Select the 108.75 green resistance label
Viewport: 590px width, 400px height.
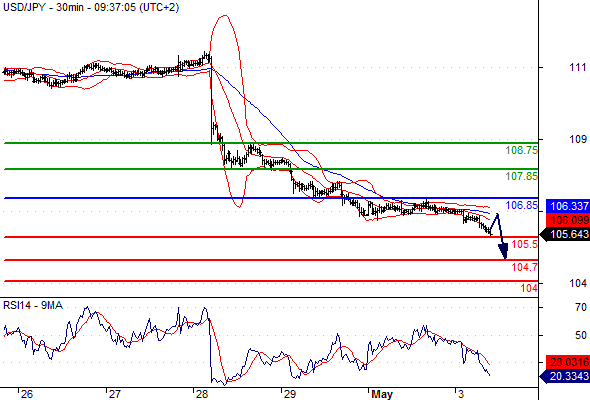pos(521,150)
